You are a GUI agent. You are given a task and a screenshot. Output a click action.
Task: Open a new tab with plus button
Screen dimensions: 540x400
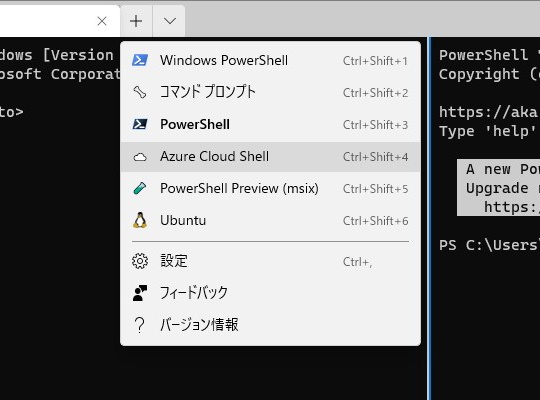(136, 21)
